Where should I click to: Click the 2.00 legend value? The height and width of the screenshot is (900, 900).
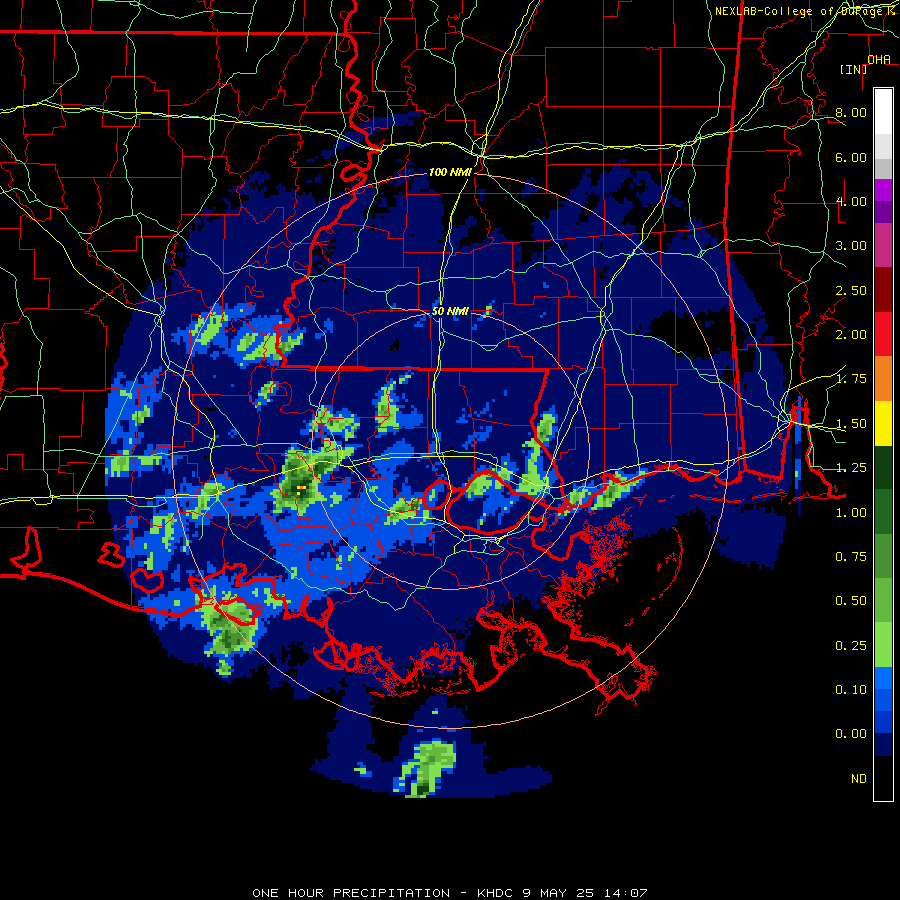click(x=851, y=335)
